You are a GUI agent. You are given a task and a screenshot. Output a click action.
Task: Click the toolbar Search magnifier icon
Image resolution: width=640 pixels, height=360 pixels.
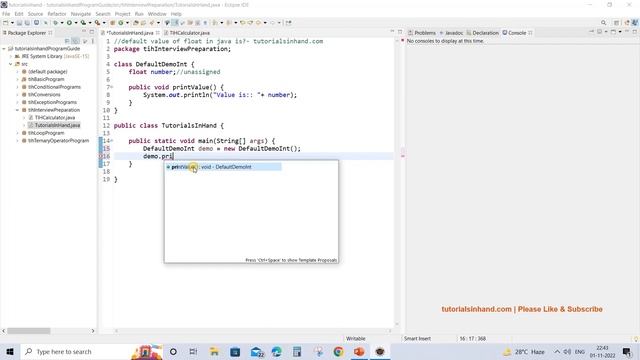tap(603, 23)
